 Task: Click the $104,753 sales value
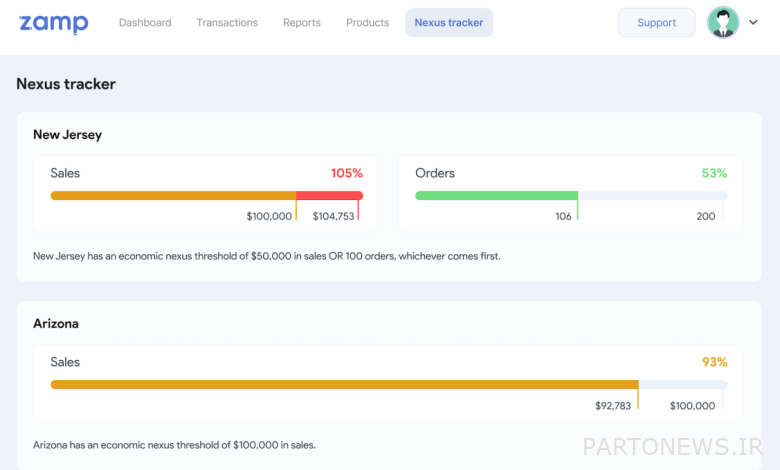click(x=333, y=216)
